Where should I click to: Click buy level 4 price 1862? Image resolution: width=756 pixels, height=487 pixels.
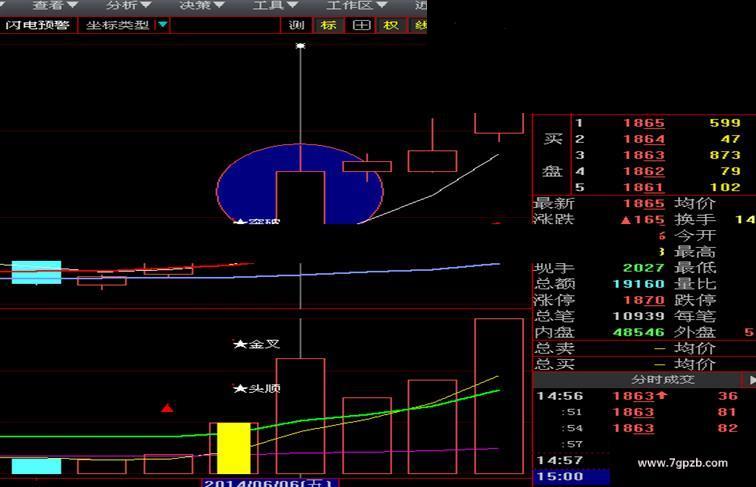[x=644, y=171]
